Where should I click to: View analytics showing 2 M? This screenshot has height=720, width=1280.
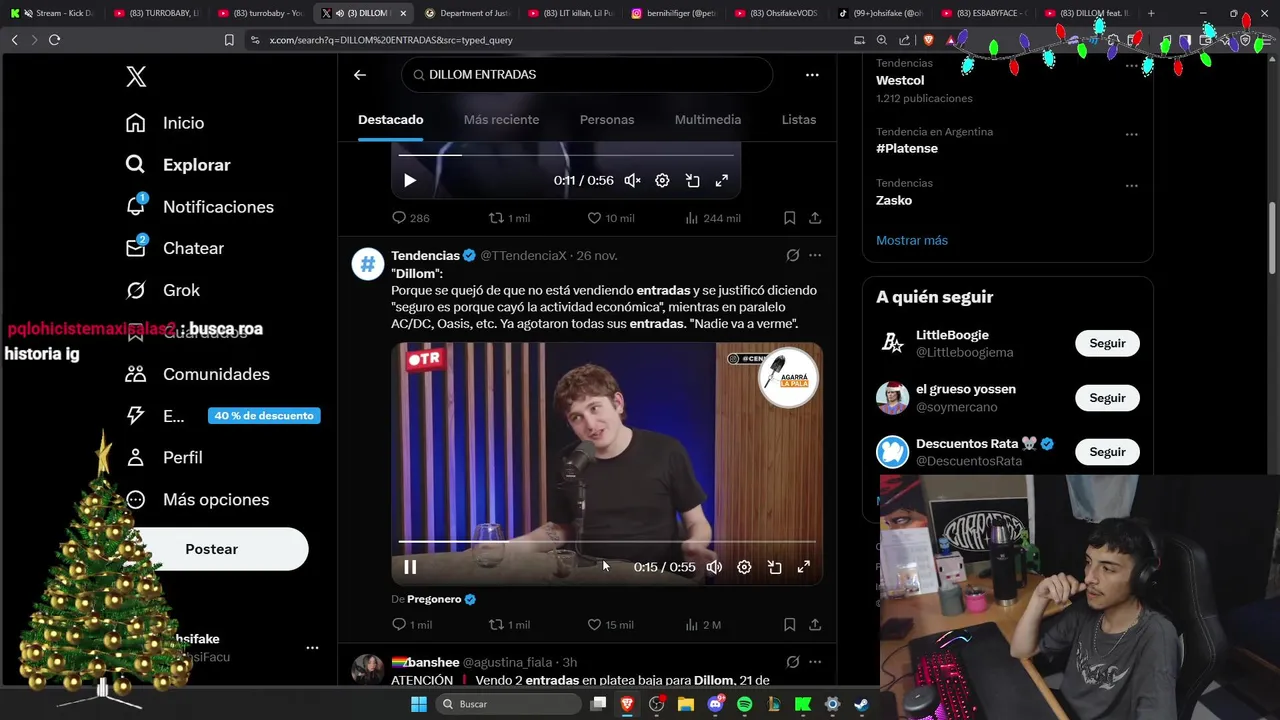[x=703, y=625]
